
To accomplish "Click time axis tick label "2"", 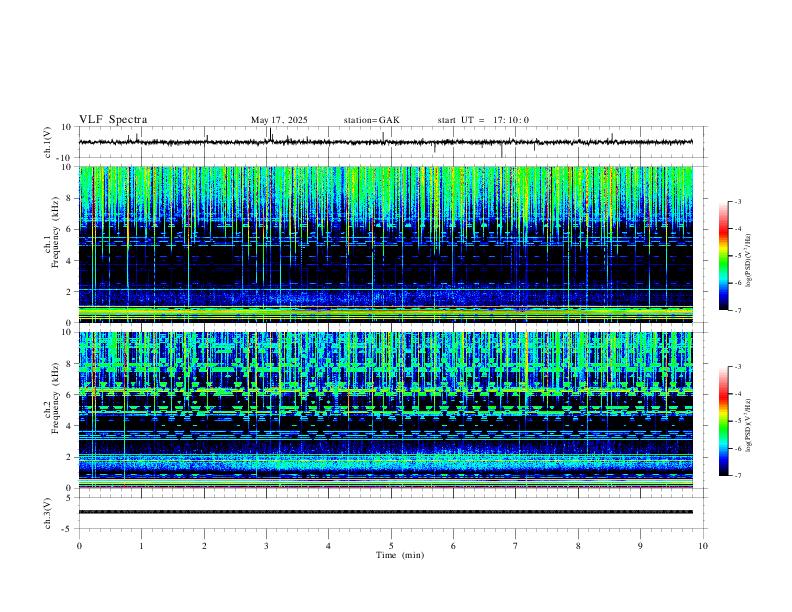I will click(204, 546).
